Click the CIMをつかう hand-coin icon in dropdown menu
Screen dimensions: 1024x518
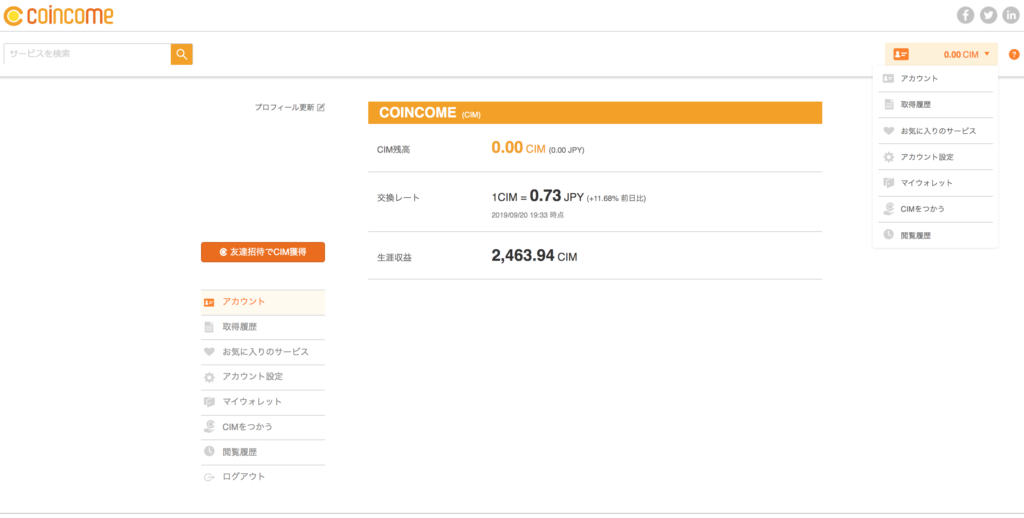(888, 209)
